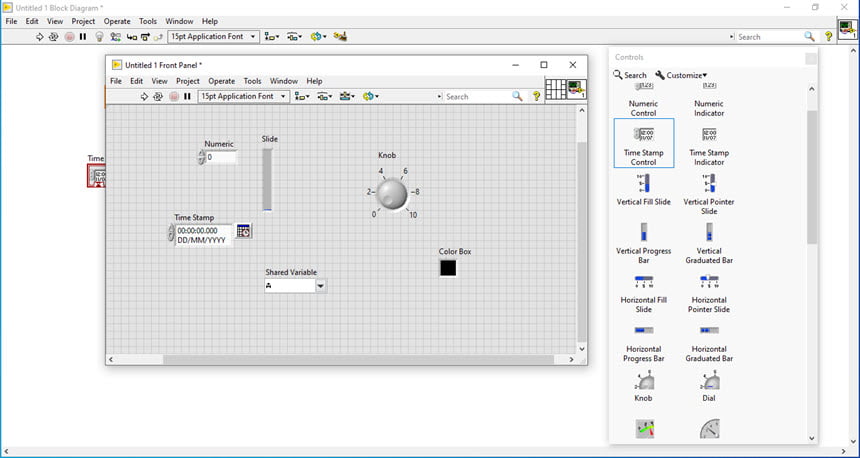Image resolution: width=860 pixels, height=458 pixels.
Task: Select Vertical Progress Bar in palette
Action: coord(644,243)
